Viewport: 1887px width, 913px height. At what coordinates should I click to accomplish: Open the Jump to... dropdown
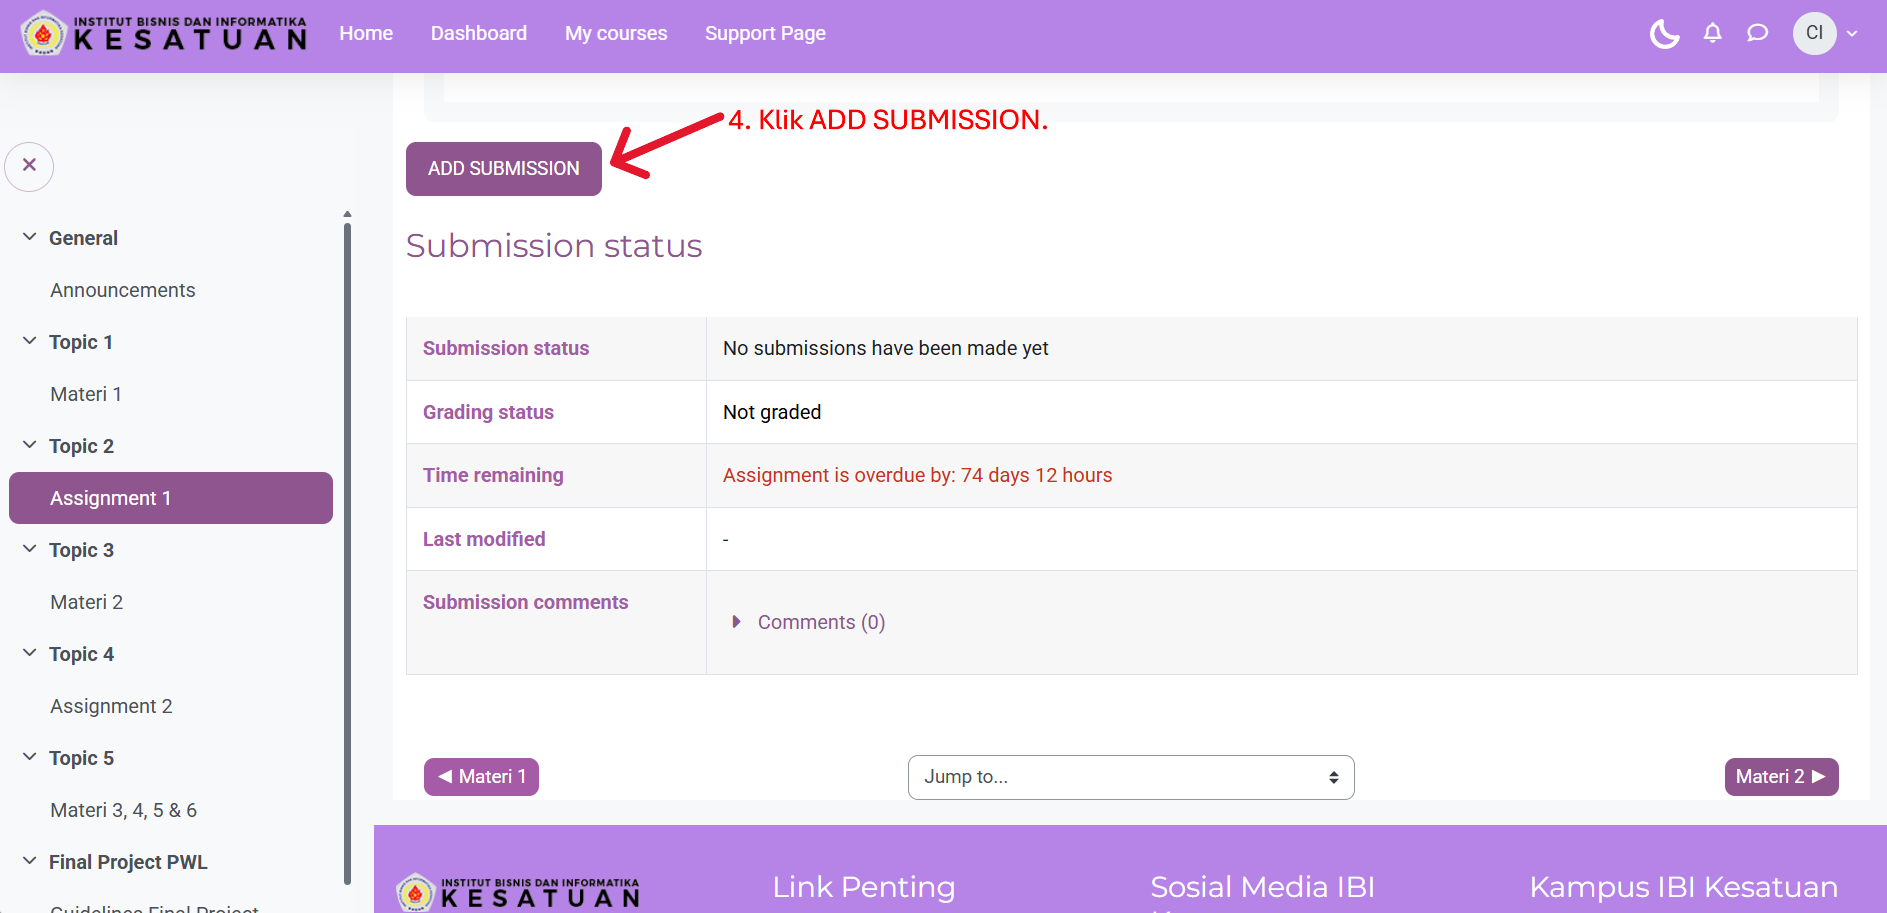tap(1130, 777)
